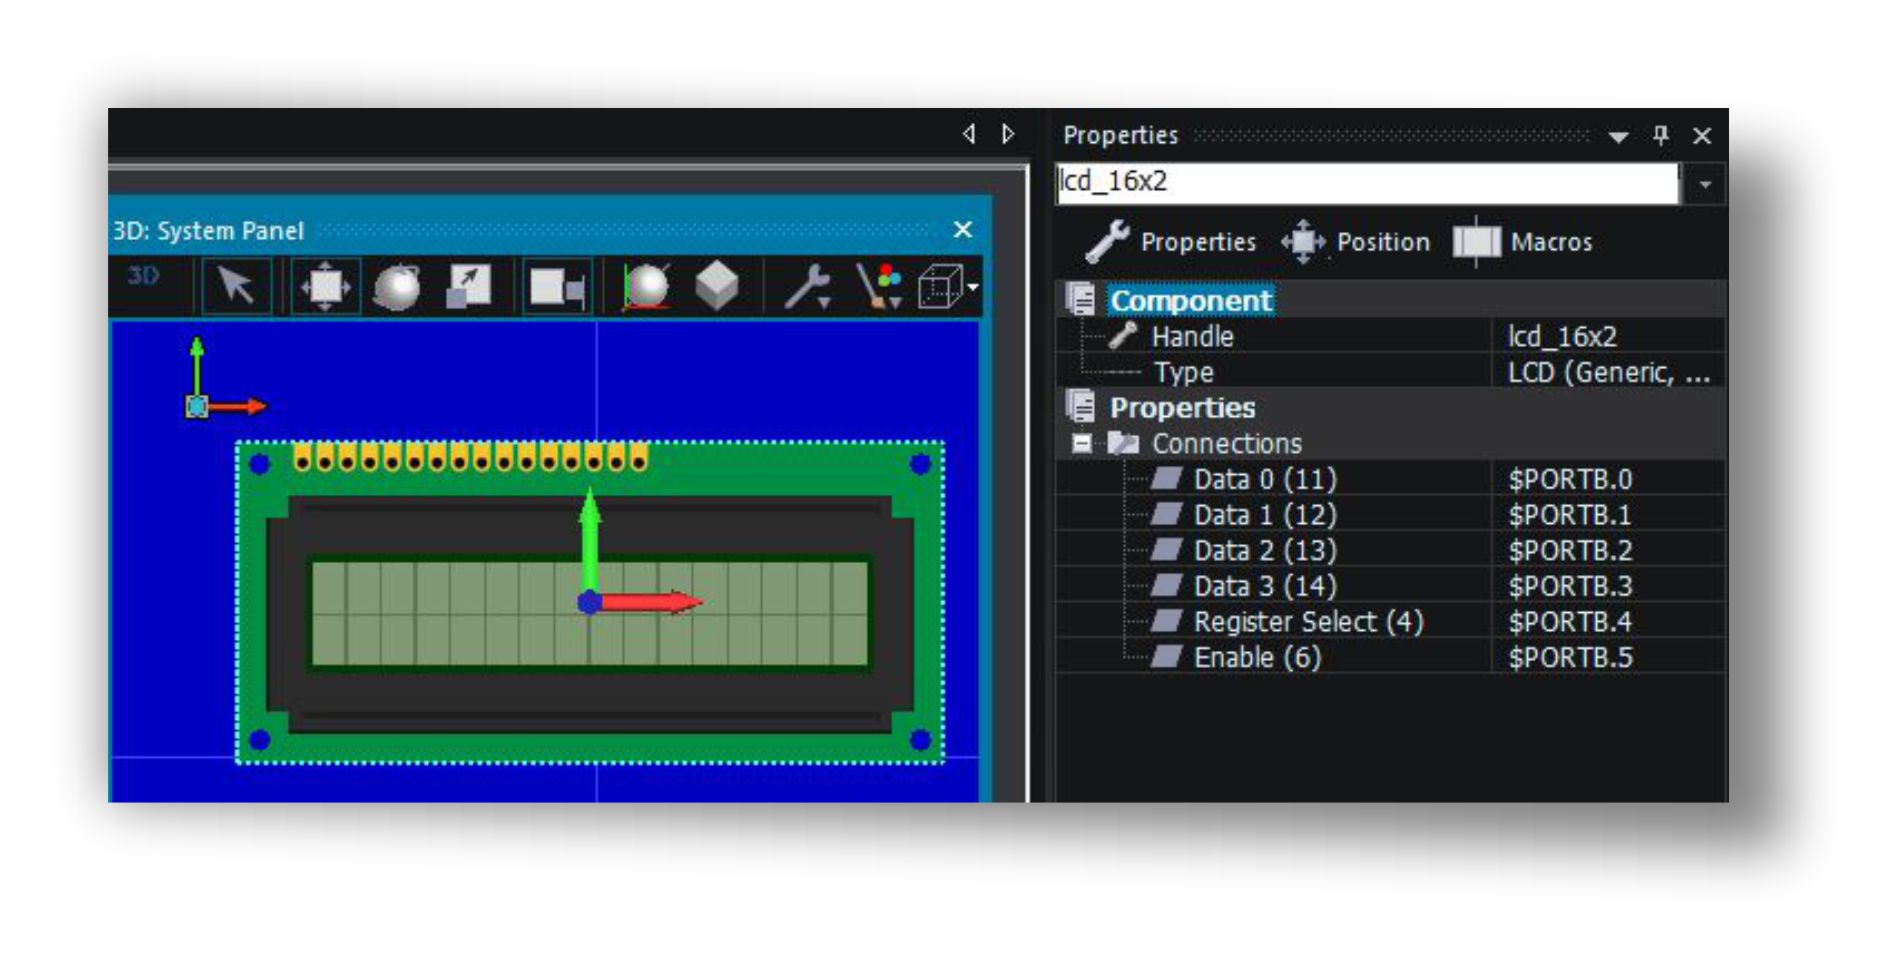Click the align-to-edge snap tool
Viewport: 1894px width, 959px height.
(x=557, y=288)
